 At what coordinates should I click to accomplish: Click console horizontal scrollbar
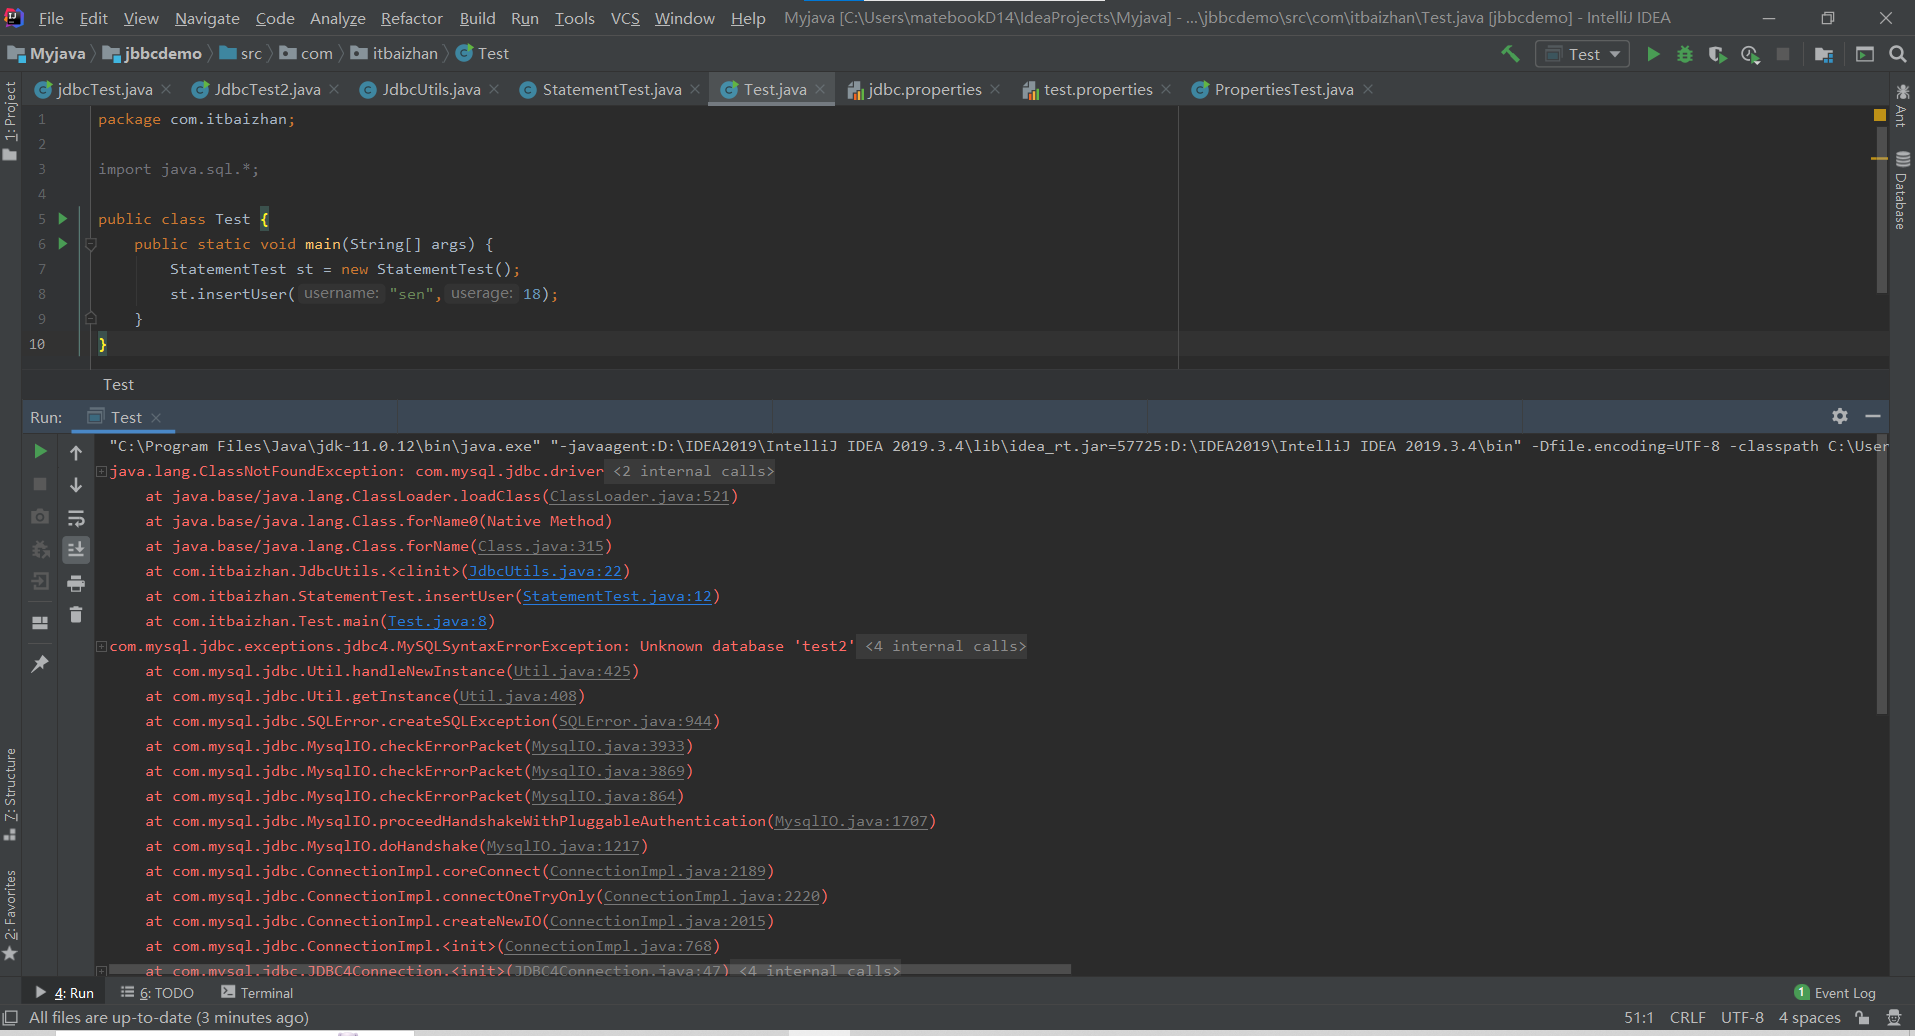590,970
